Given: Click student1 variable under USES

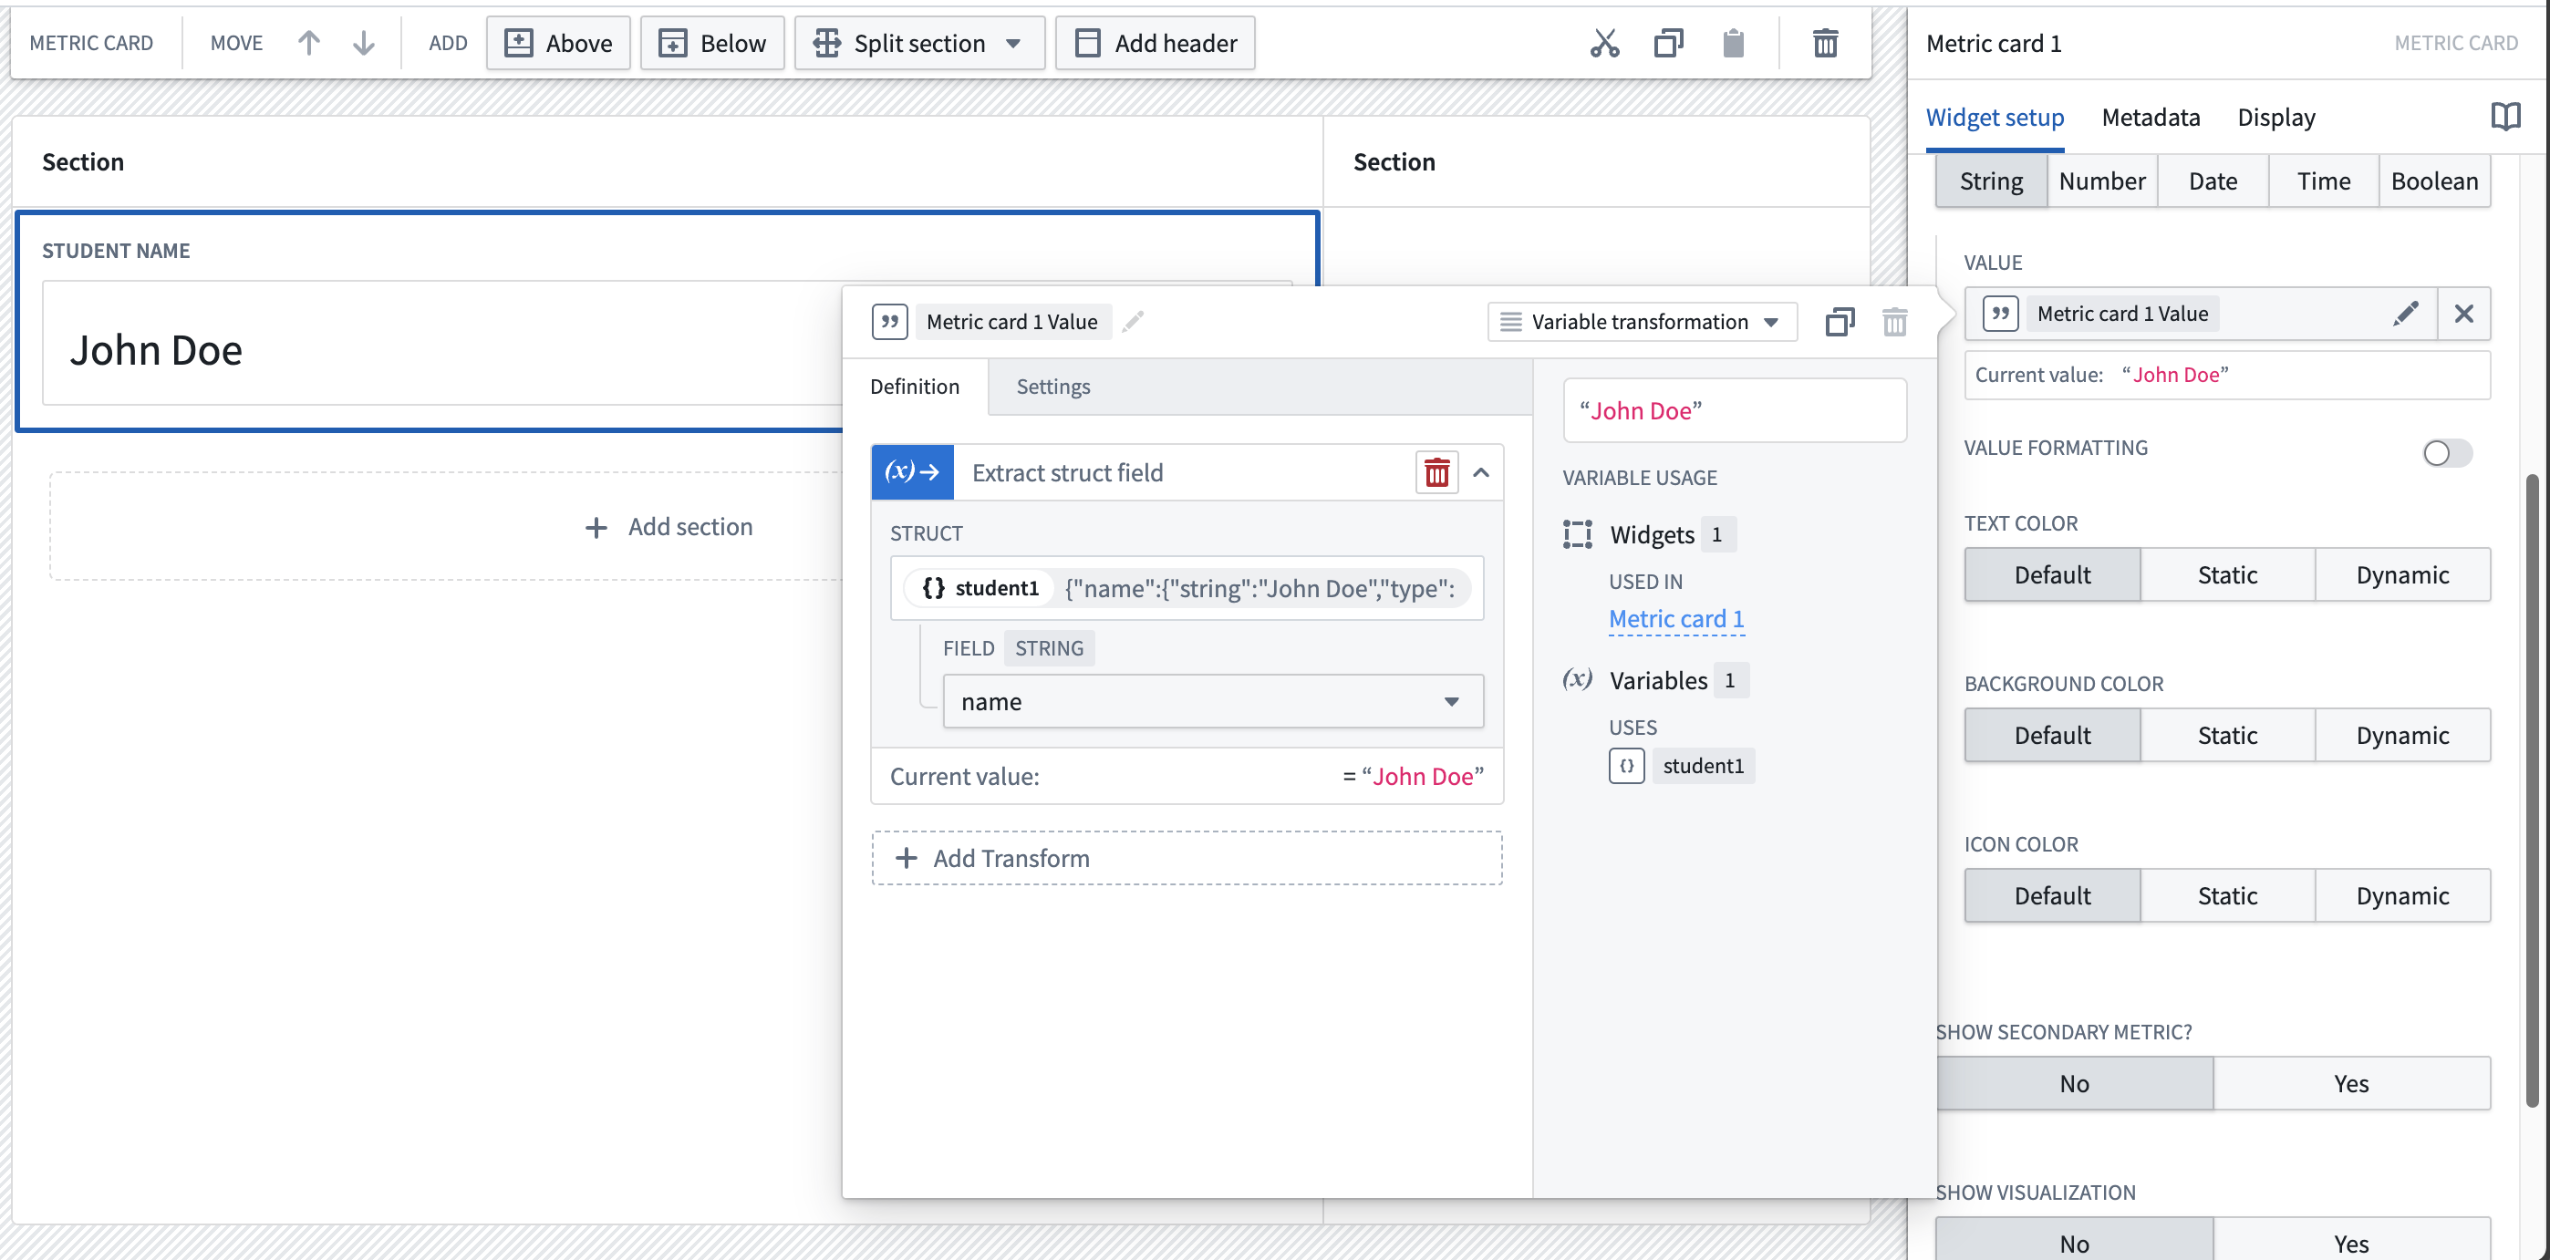Looking at the screenshot, I should 1703,766.
